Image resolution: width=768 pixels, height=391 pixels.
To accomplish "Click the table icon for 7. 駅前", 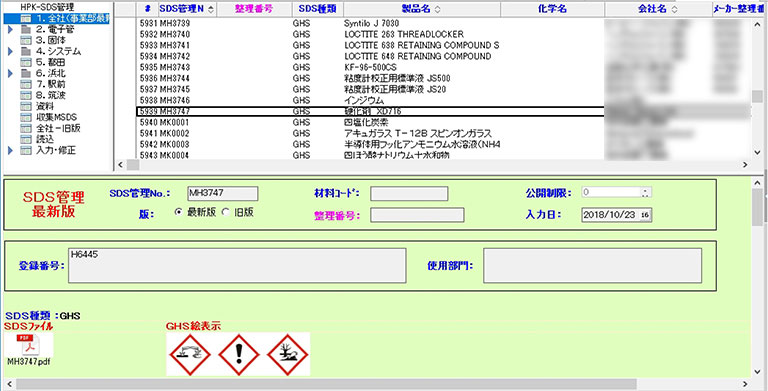I will tap(26, 84).
